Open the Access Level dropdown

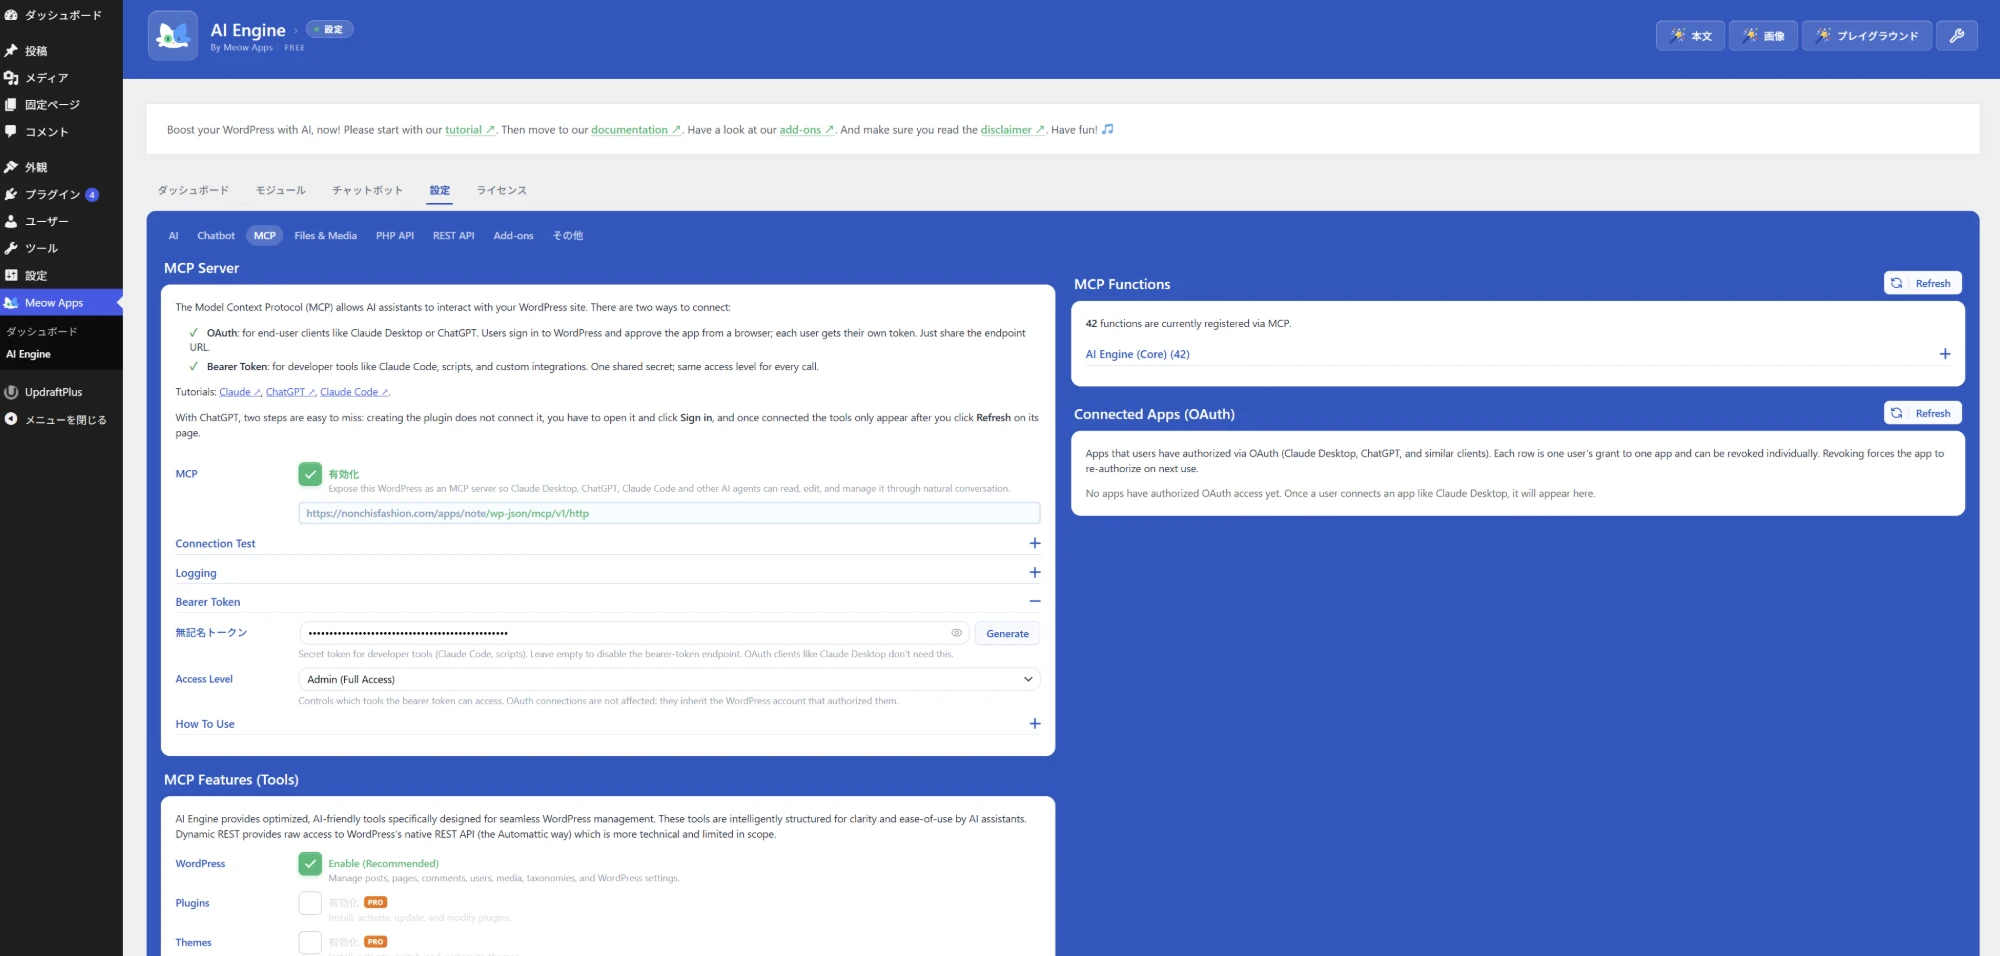669,679
